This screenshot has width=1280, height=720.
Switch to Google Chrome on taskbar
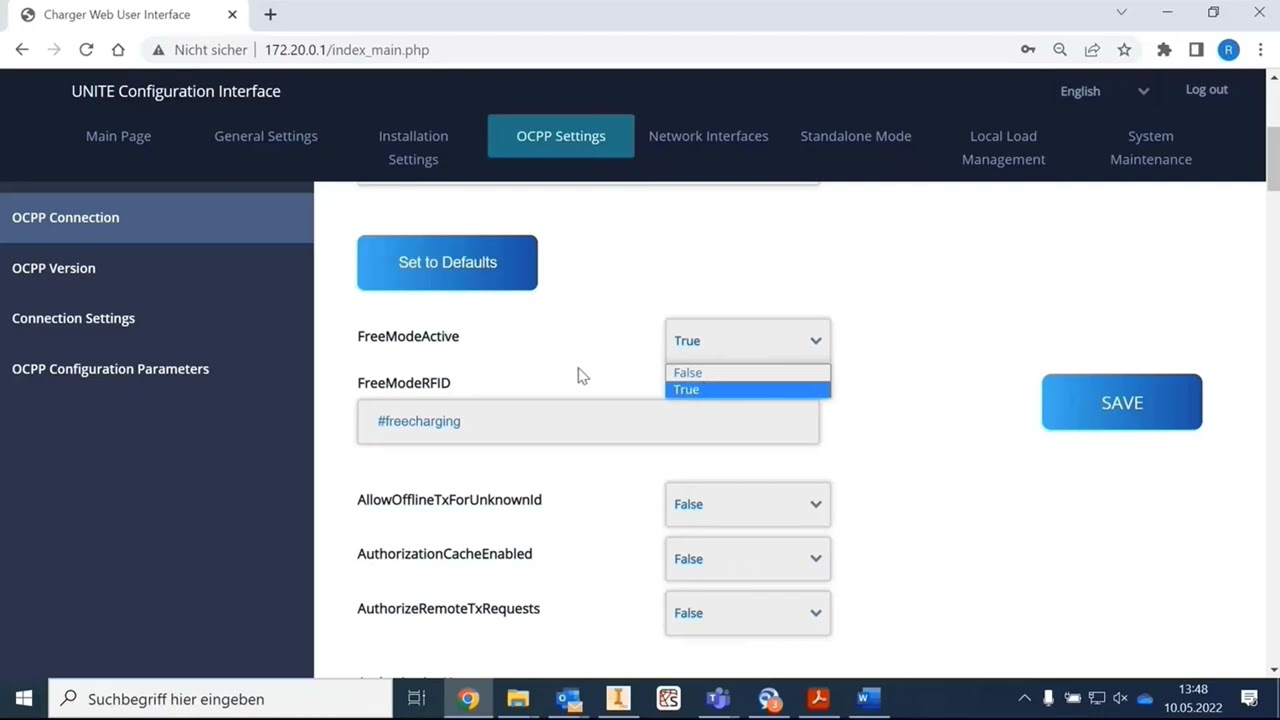tap(468, 699)
